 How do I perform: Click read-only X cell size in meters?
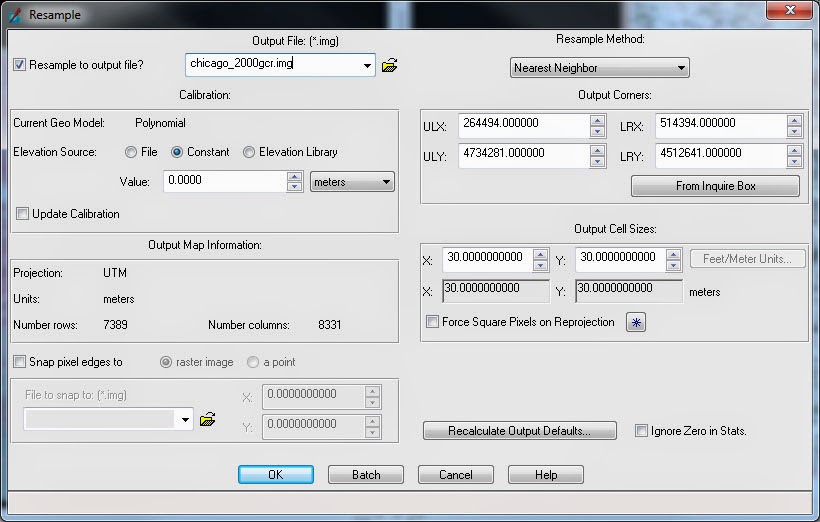pyautogui.click(x=496, y=291)
